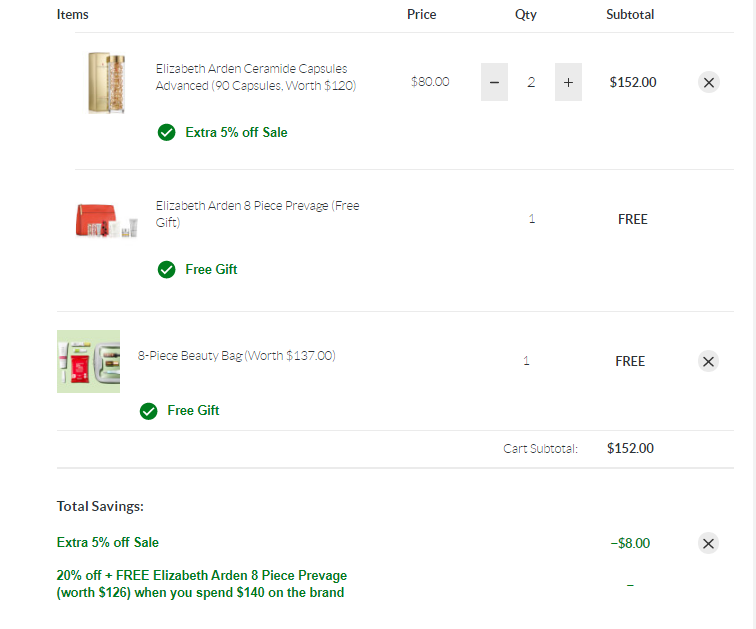This screenshot has width=756, height=629.
Task: Click green checkmark beside Beauty Bag Free Gift
Action: tap(148, 411)
